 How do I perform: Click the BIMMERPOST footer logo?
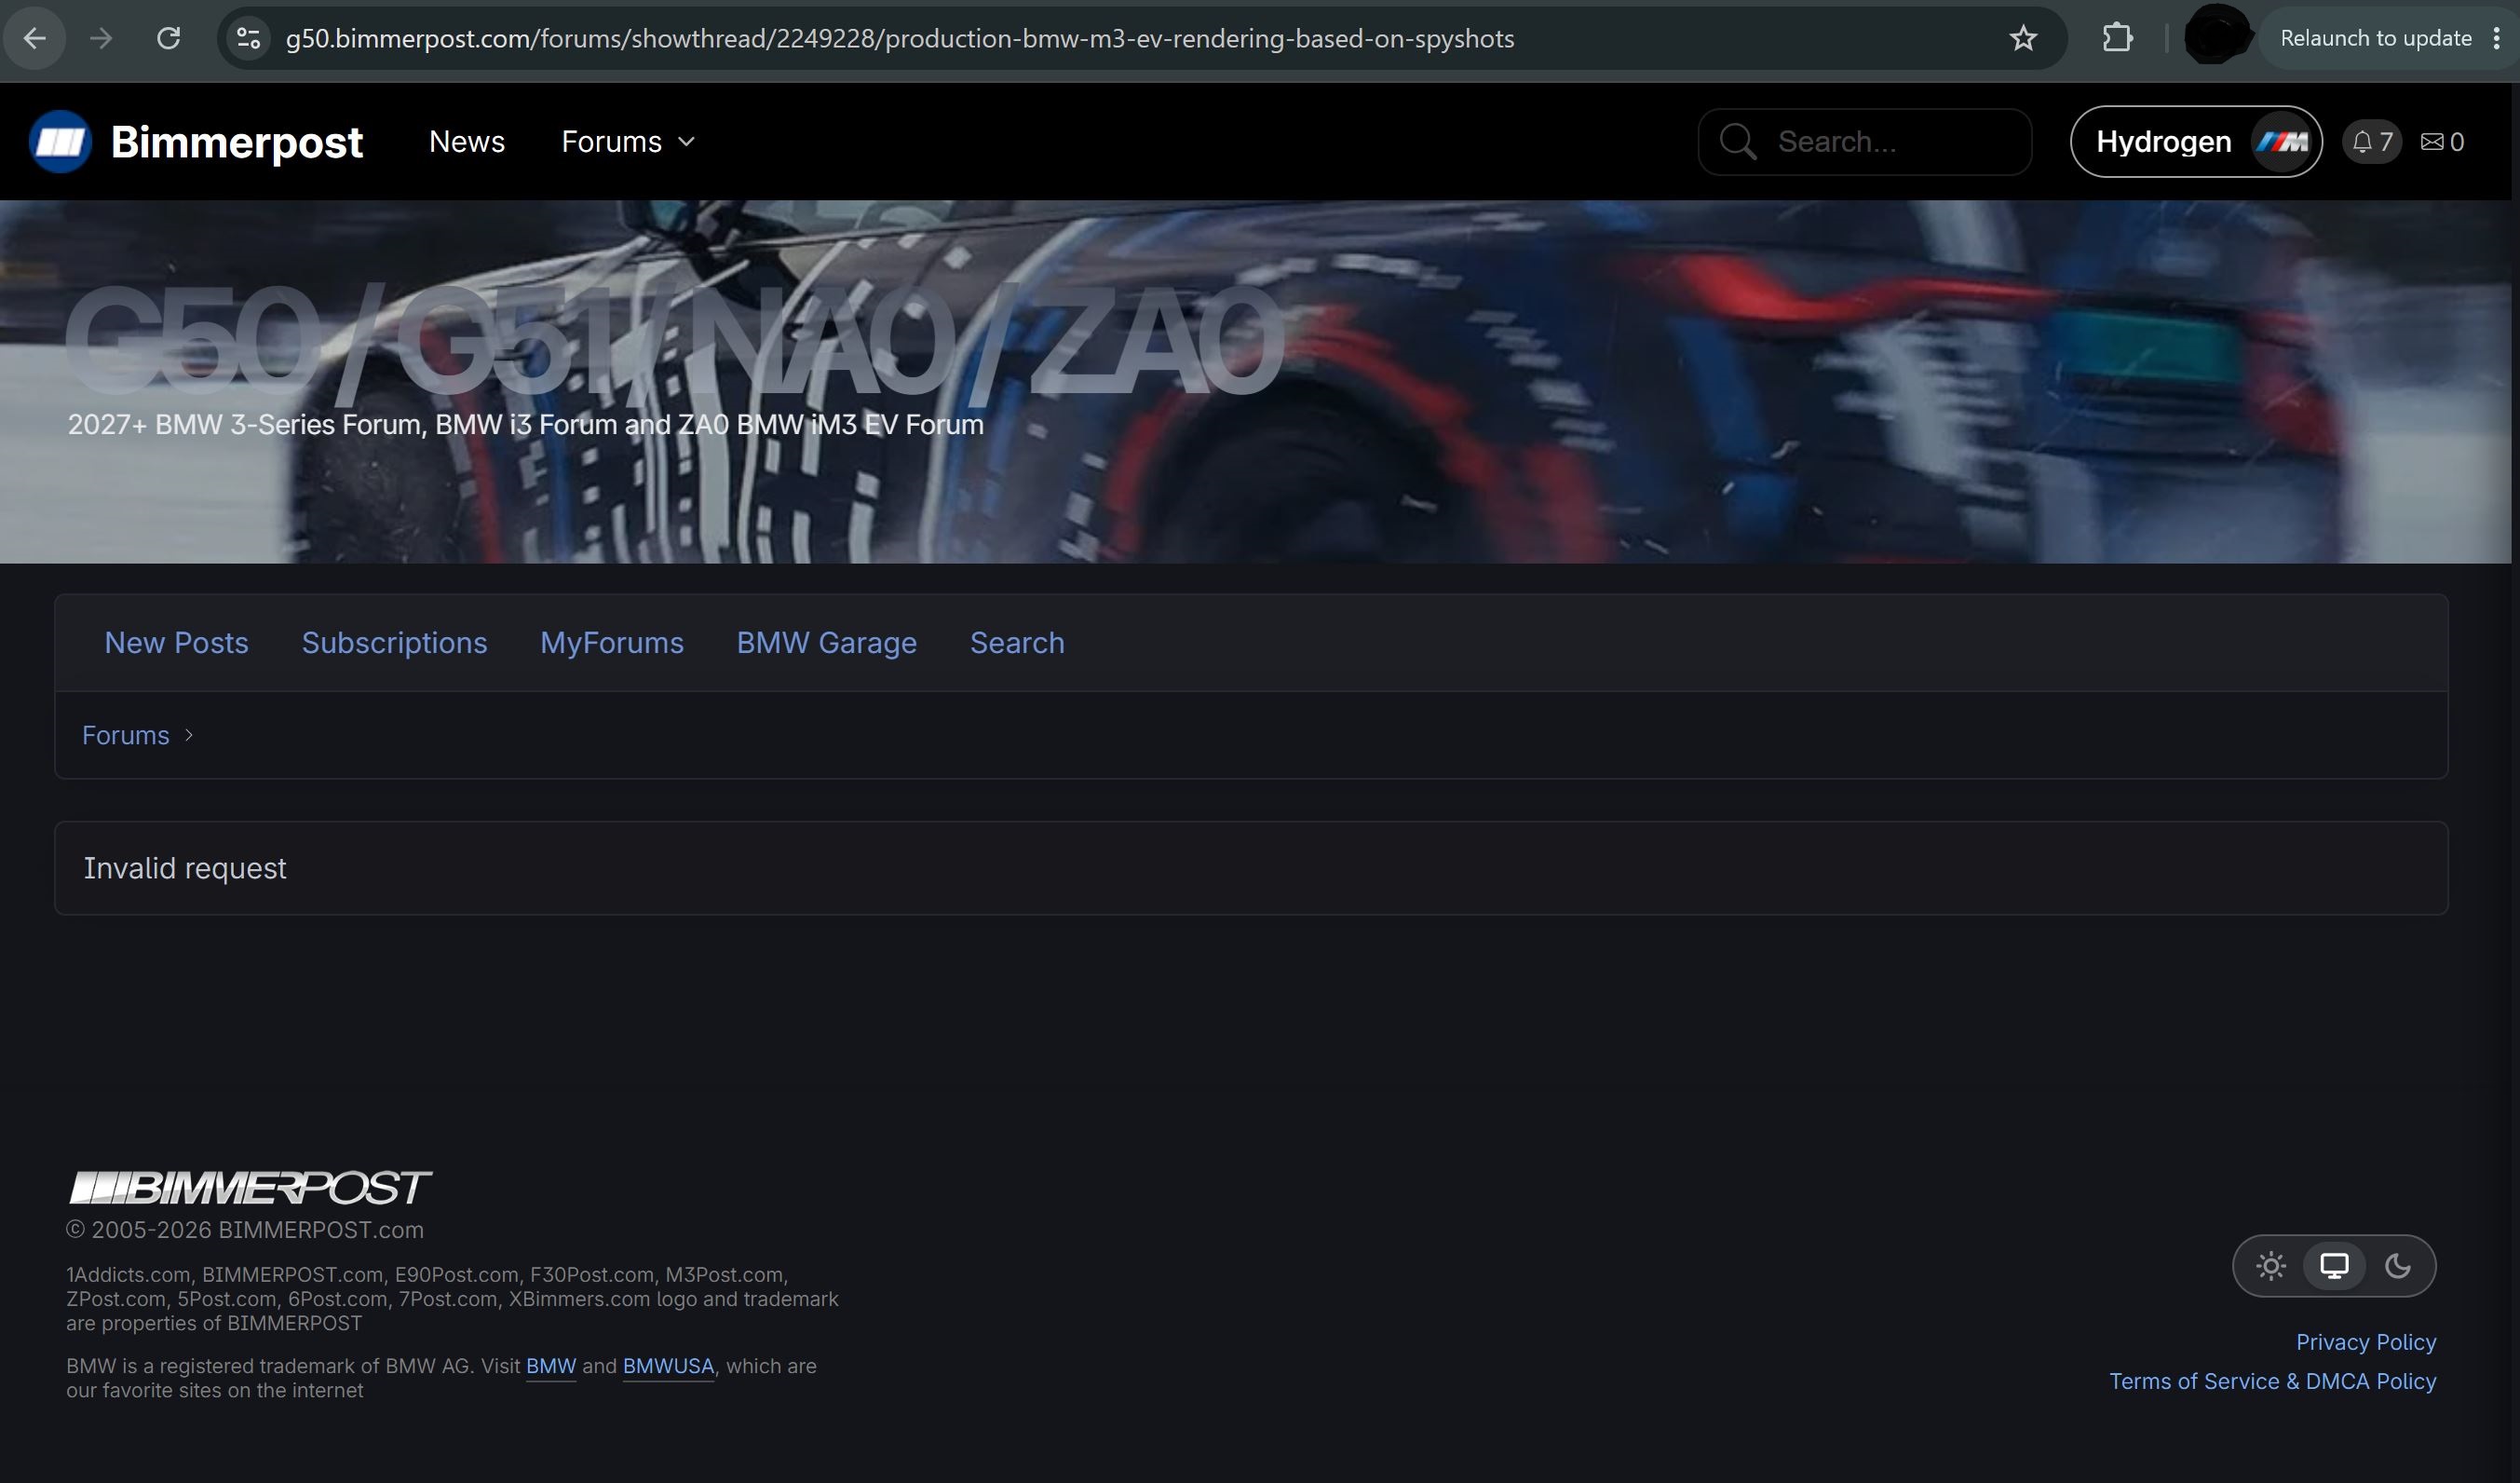coord(250,1188)
